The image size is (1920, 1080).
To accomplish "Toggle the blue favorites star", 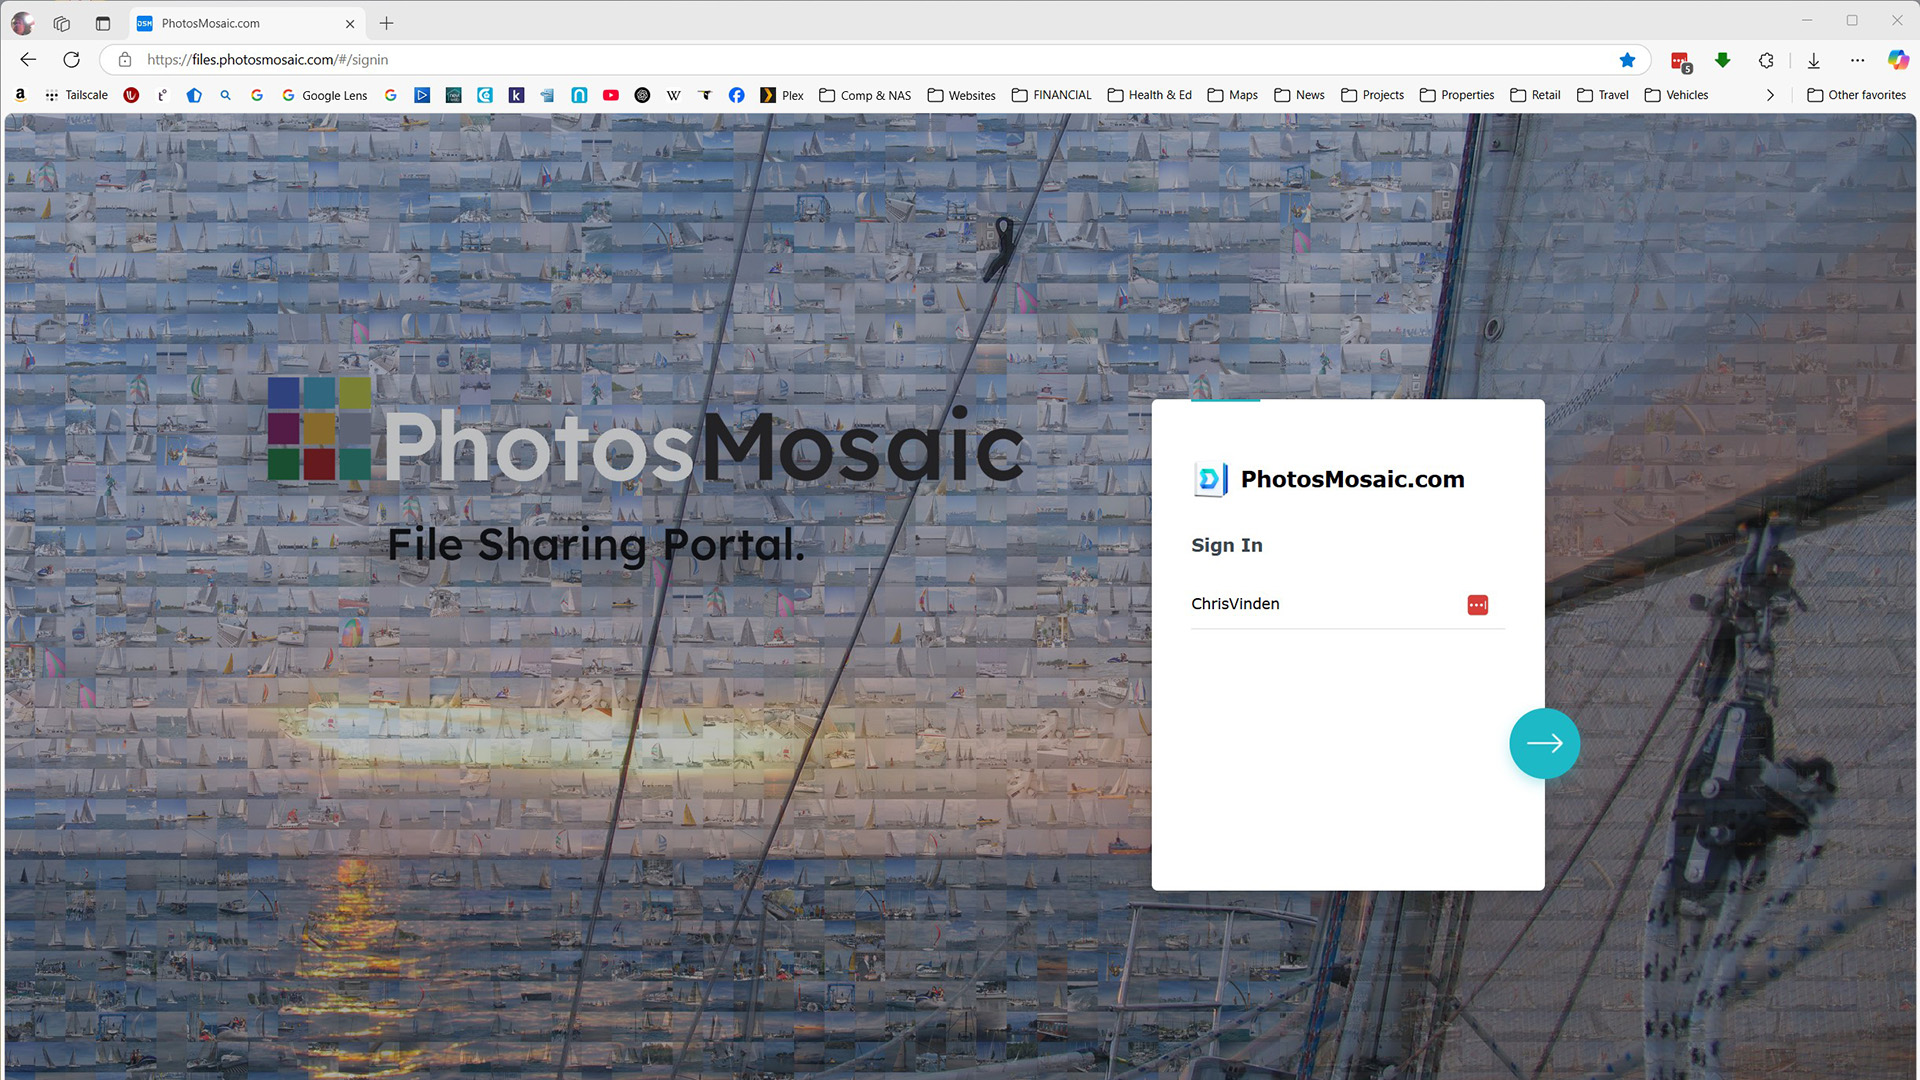I will pos(1627,60).
